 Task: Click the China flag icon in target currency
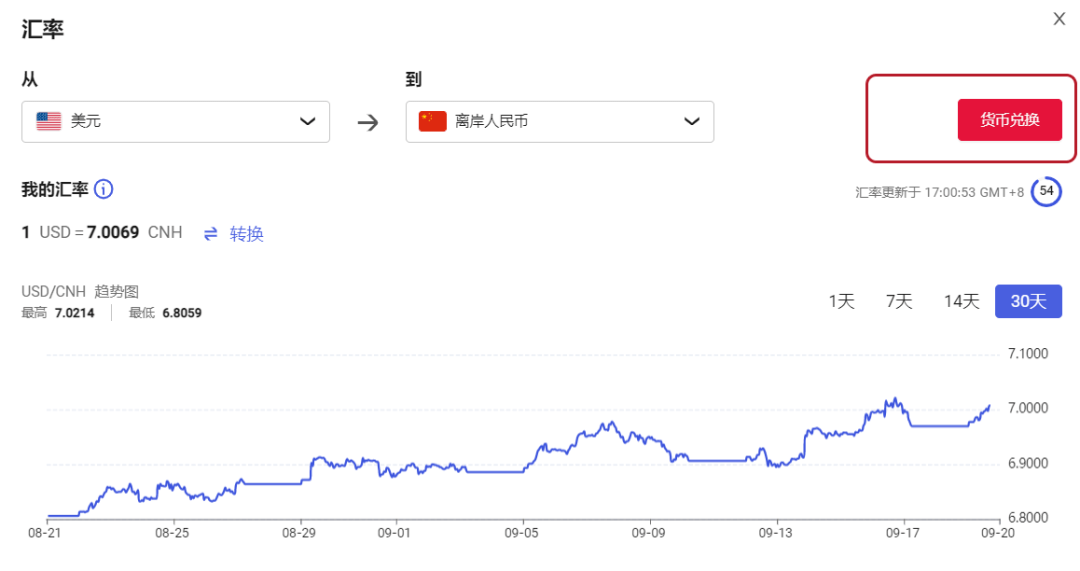pos(432,121)
